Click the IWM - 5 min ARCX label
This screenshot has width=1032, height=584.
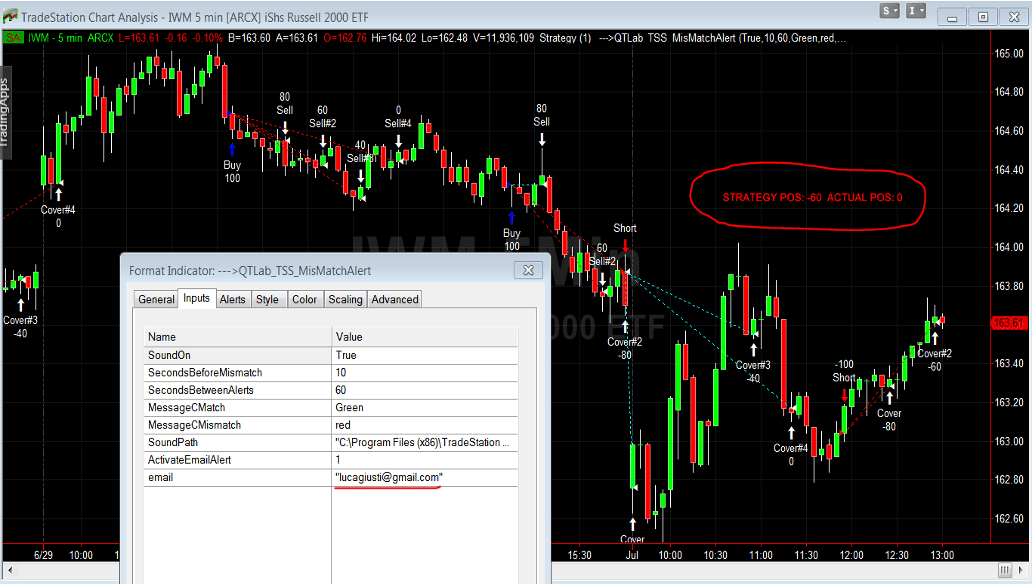[70, 38]
